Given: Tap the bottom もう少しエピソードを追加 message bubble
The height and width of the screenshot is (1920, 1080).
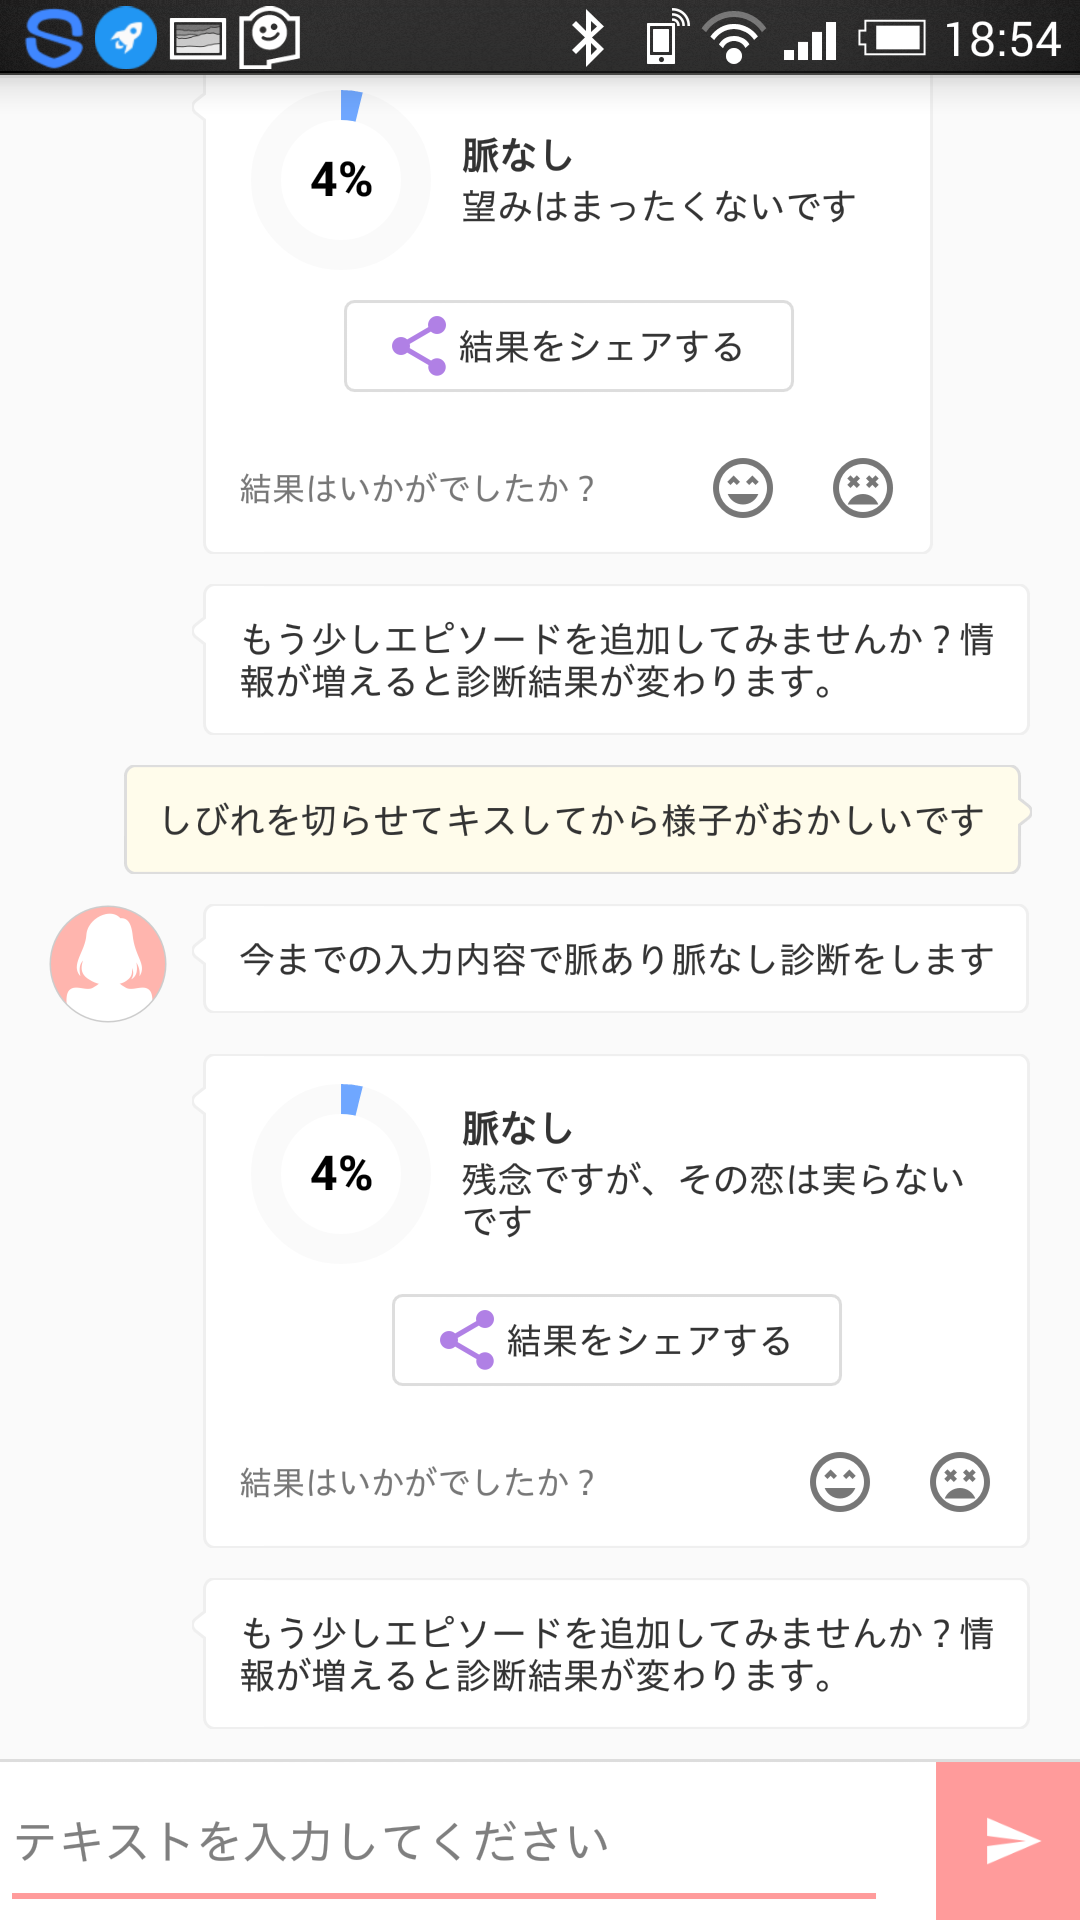Looking at the screenshot, I should coord(616,1654).
